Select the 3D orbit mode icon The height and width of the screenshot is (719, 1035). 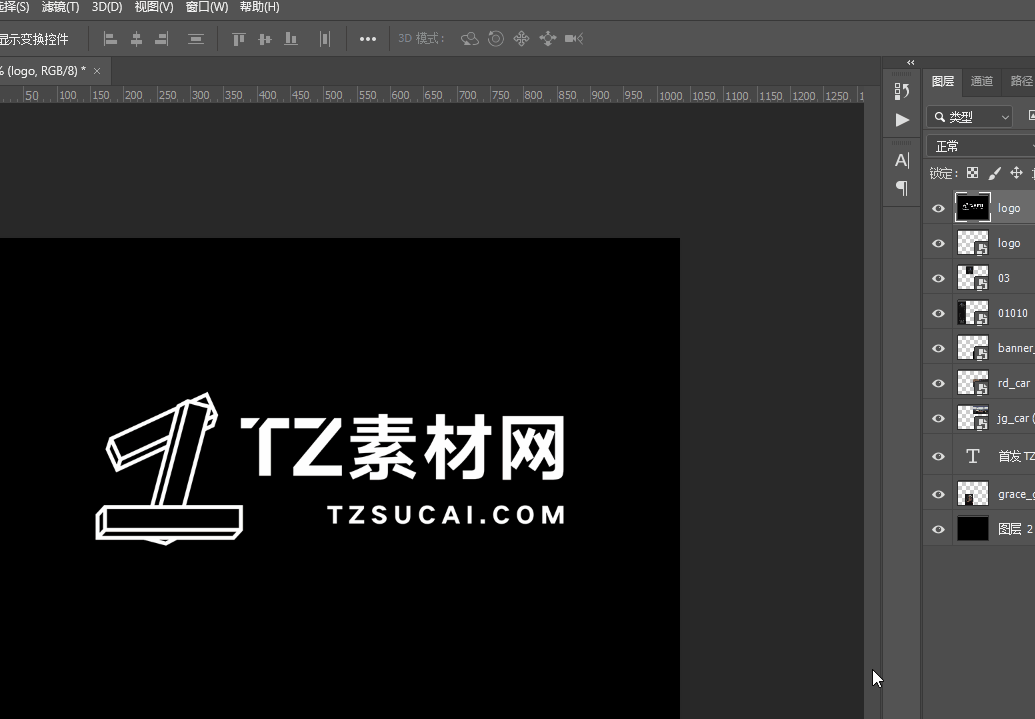pos(469,39)
